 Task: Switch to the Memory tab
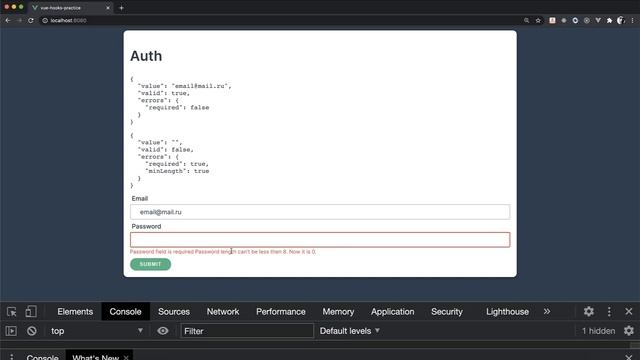tap(338, 311)
